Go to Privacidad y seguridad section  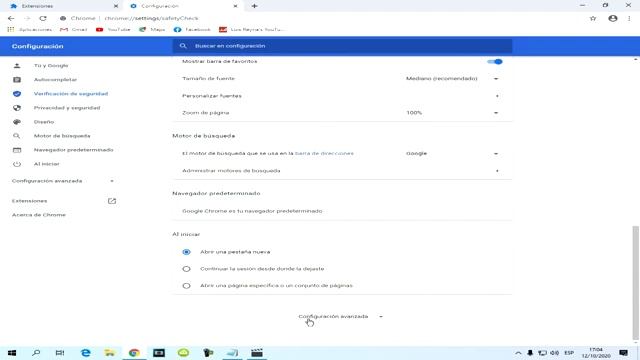click(x=67, y=108)
